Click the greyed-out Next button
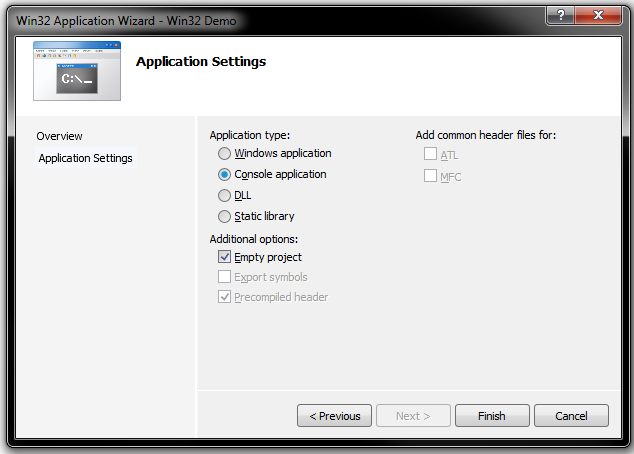634x454 pixels. [x=413, y=416]
